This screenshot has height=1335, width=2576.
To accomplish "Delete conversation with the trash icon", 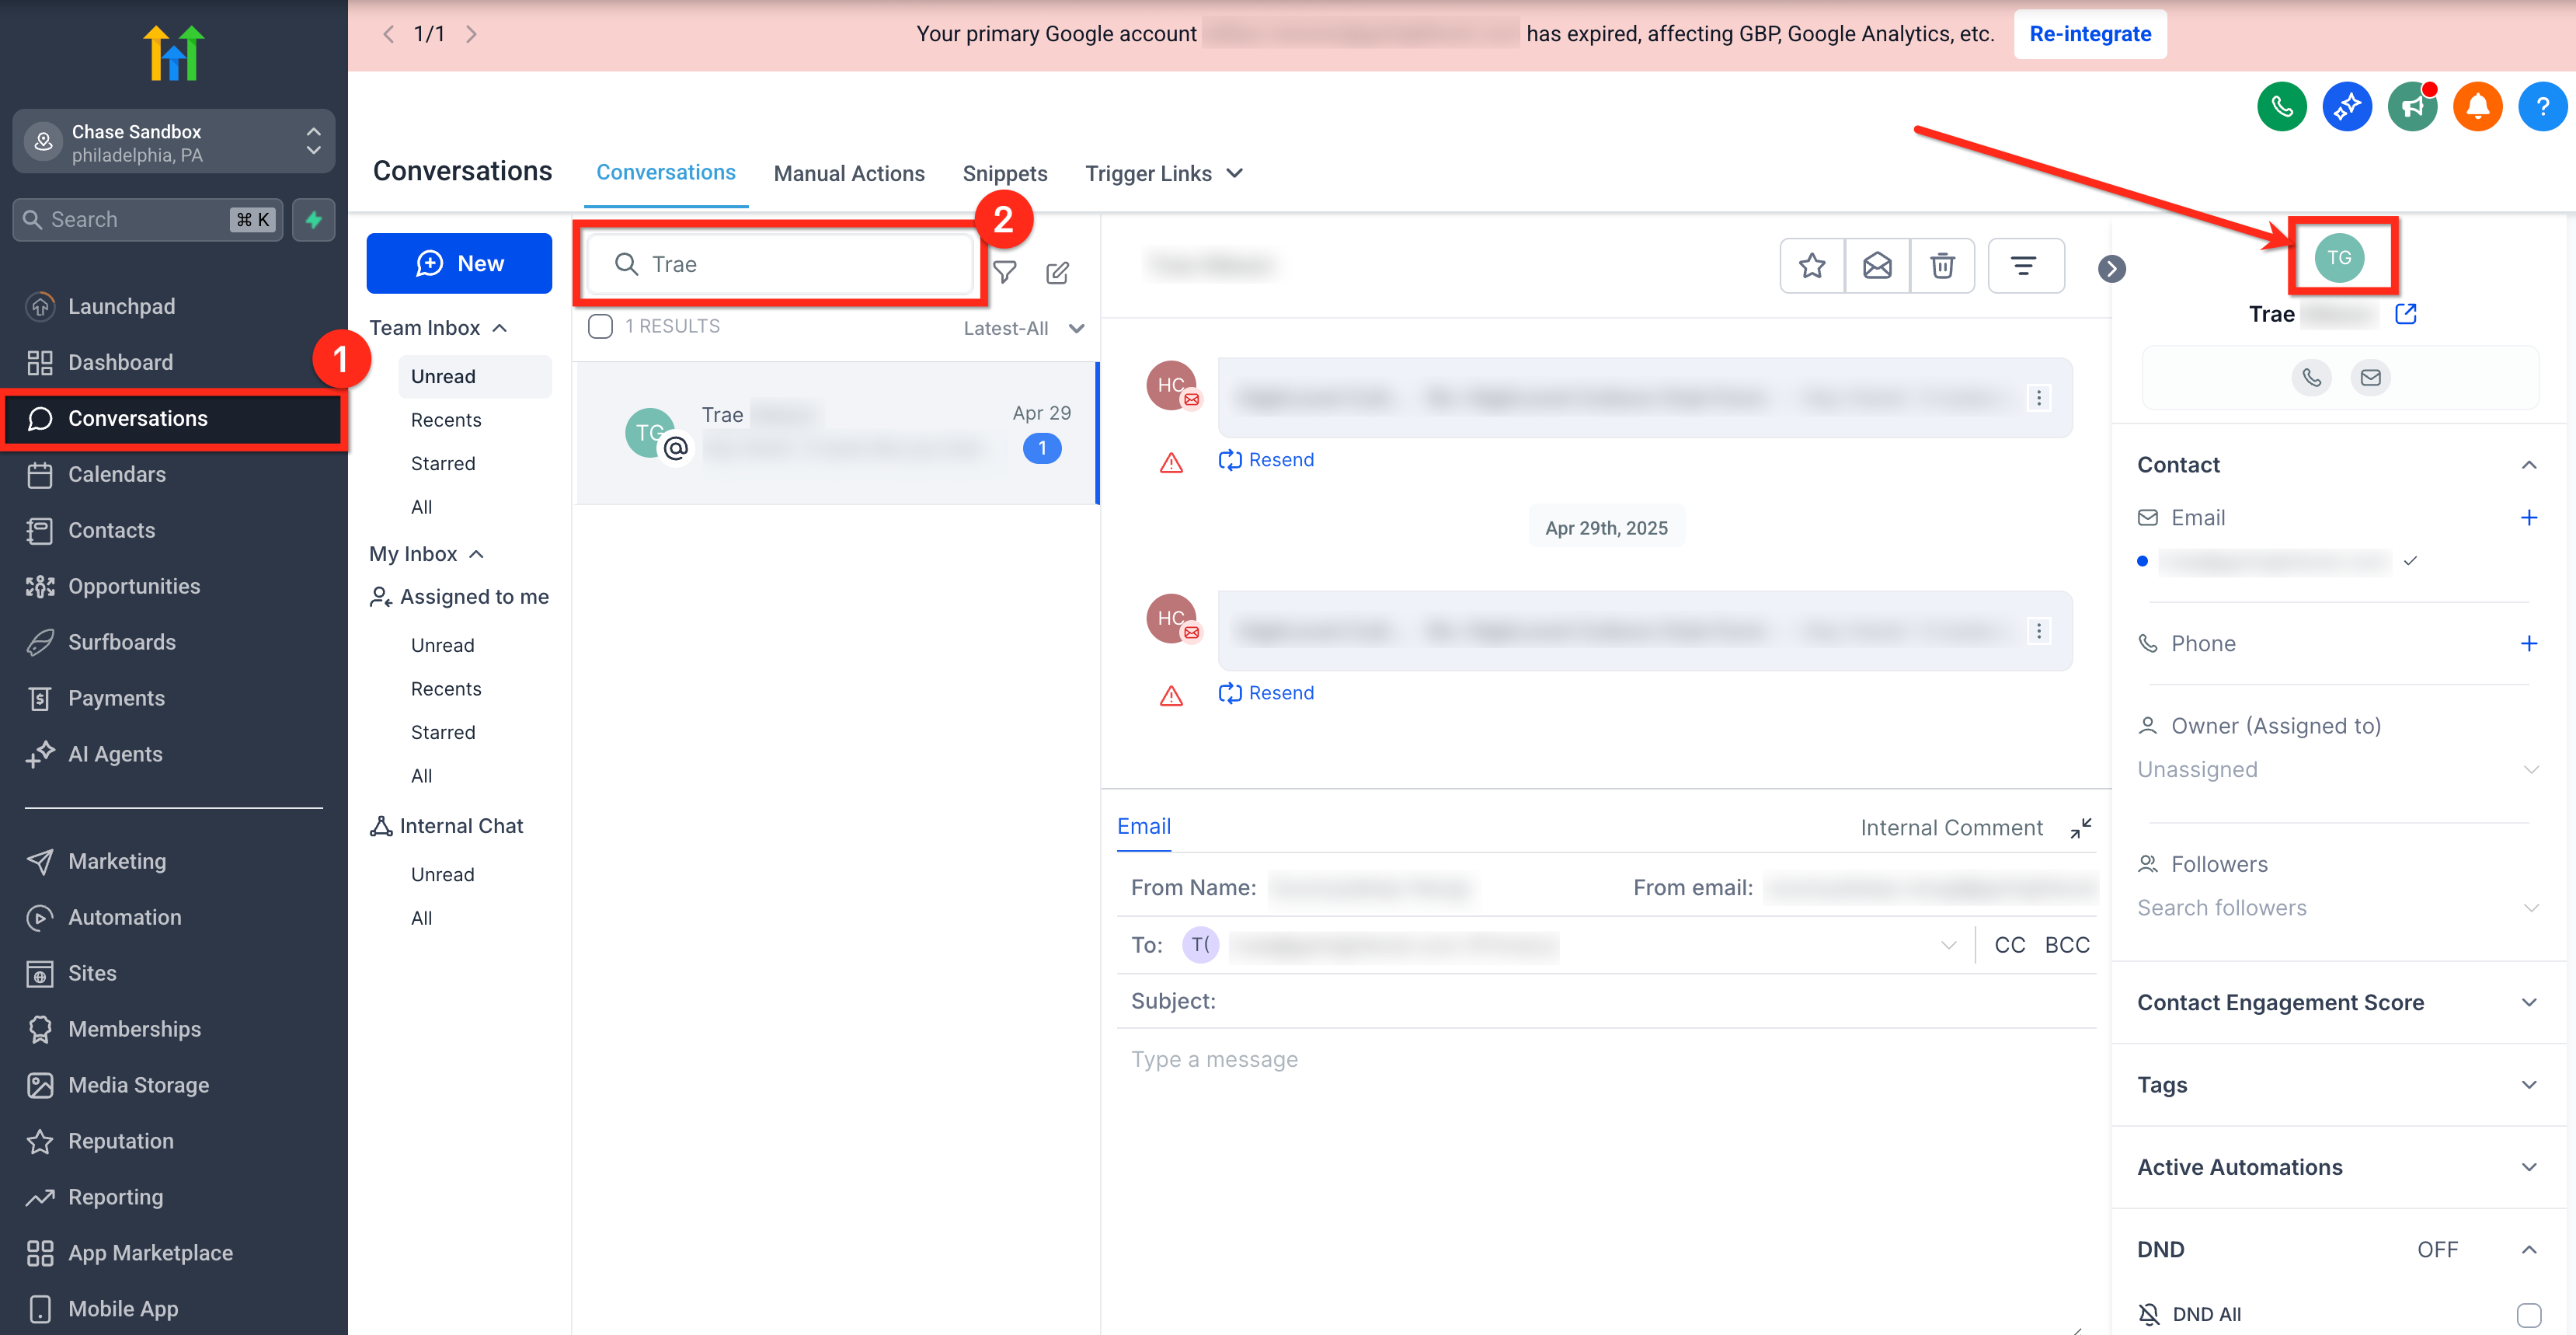I will coord(1942,266).
